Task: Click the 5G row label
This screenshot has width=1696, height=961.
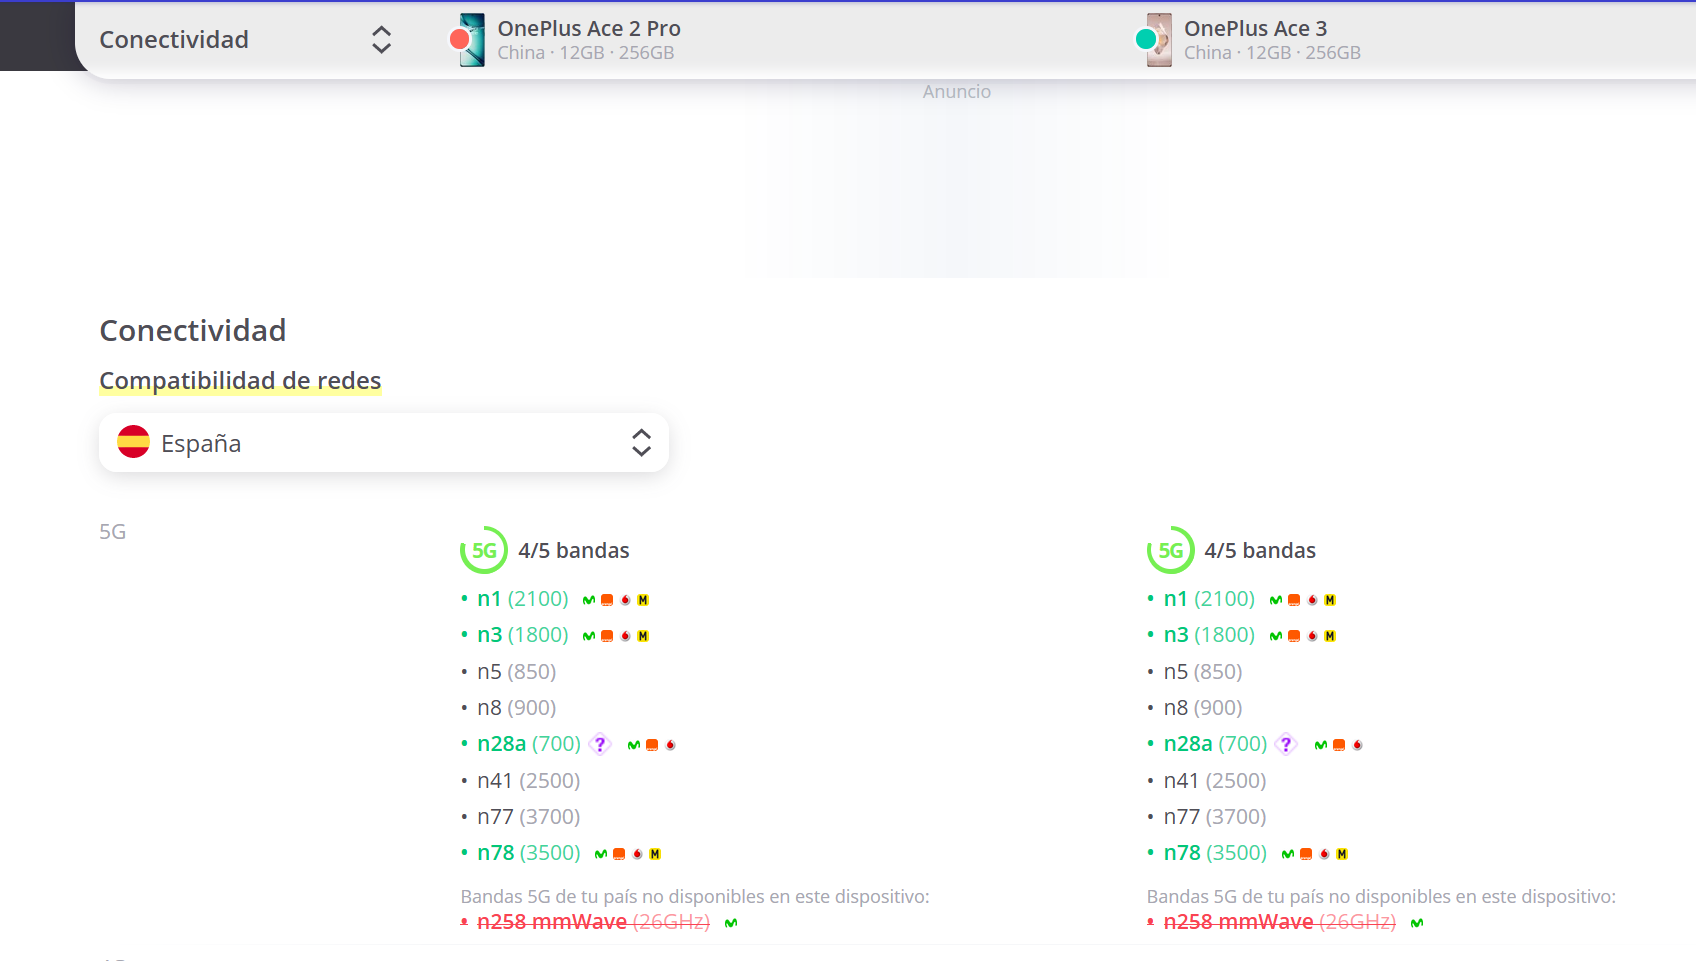Action: pyautogui.click(x=113, y=532)
